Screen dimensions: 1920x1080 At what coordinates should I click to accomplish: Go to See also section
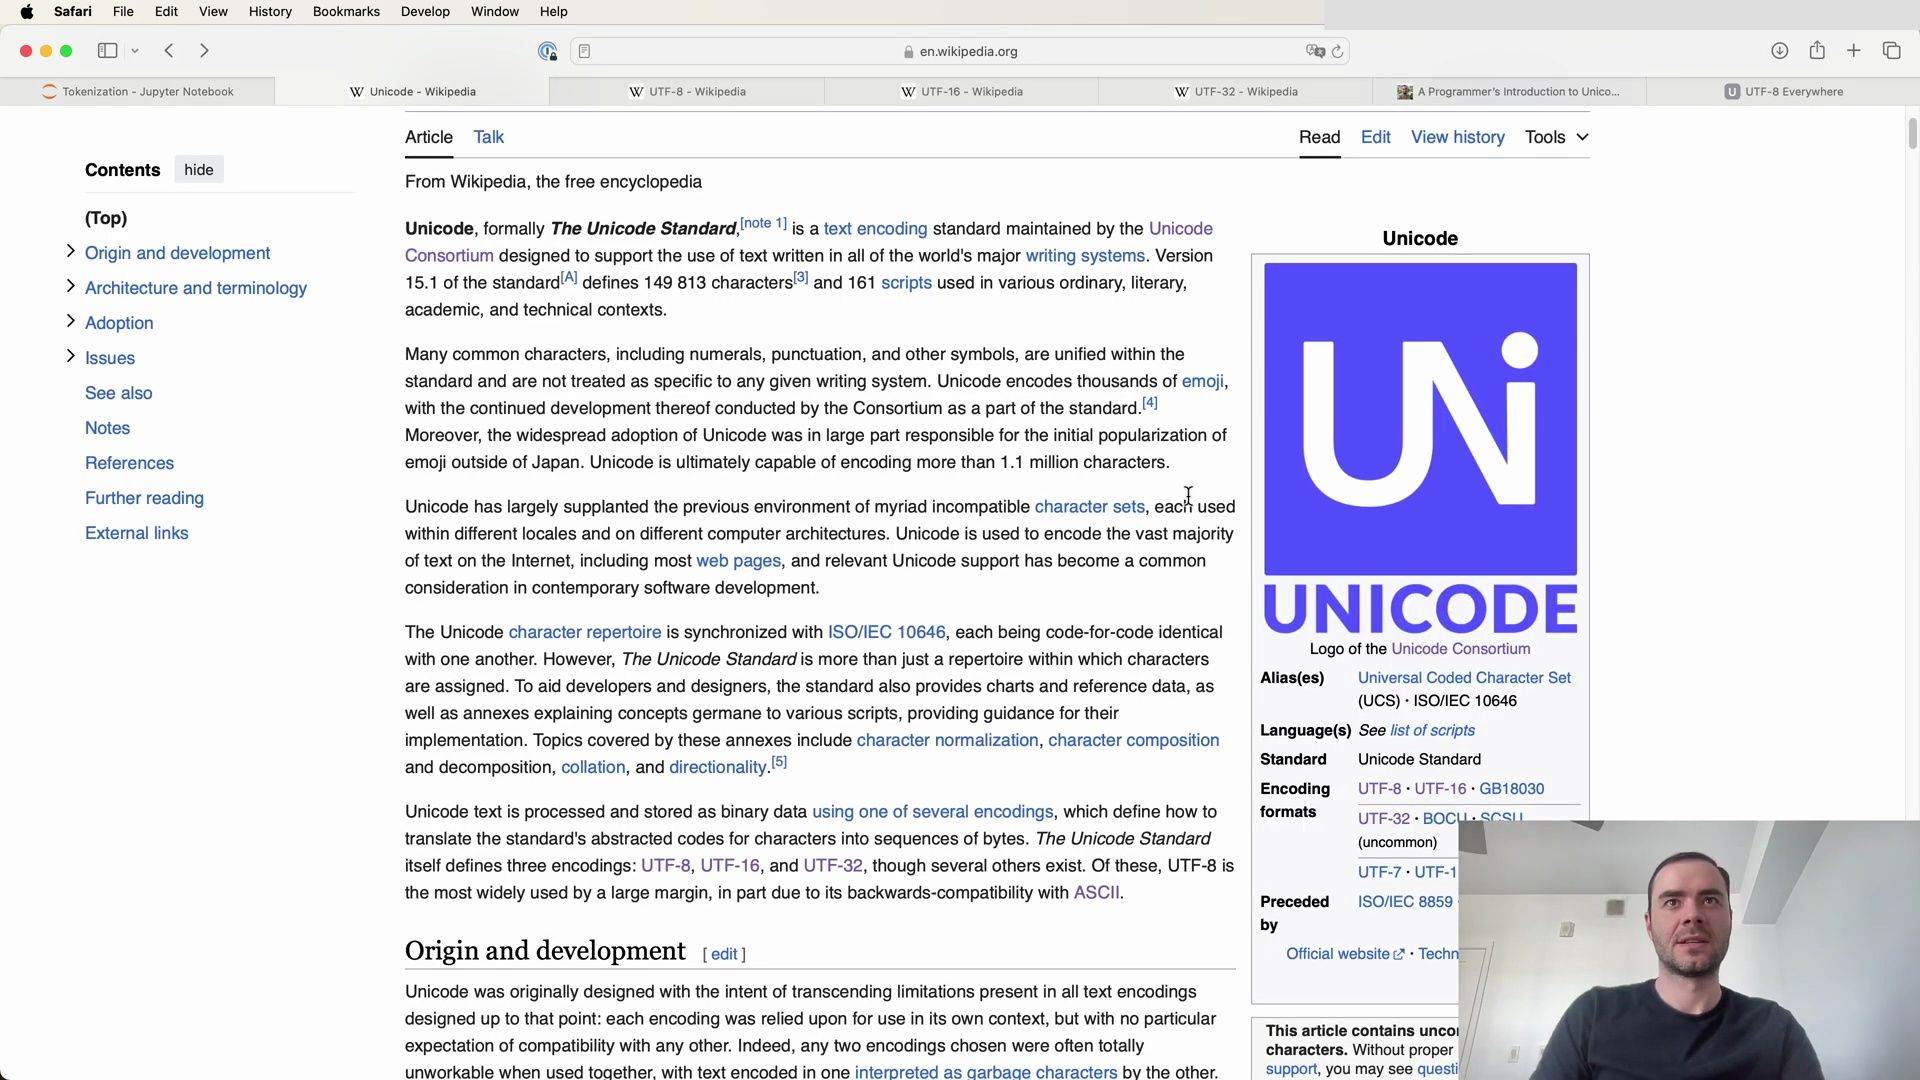pos(119,393)
